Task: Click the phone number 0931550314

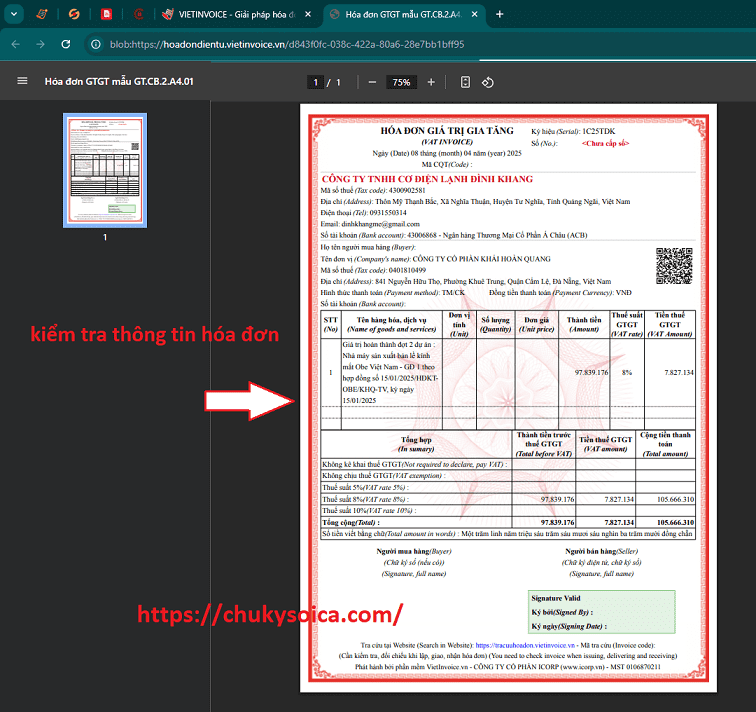Action: tap(388, 213)
